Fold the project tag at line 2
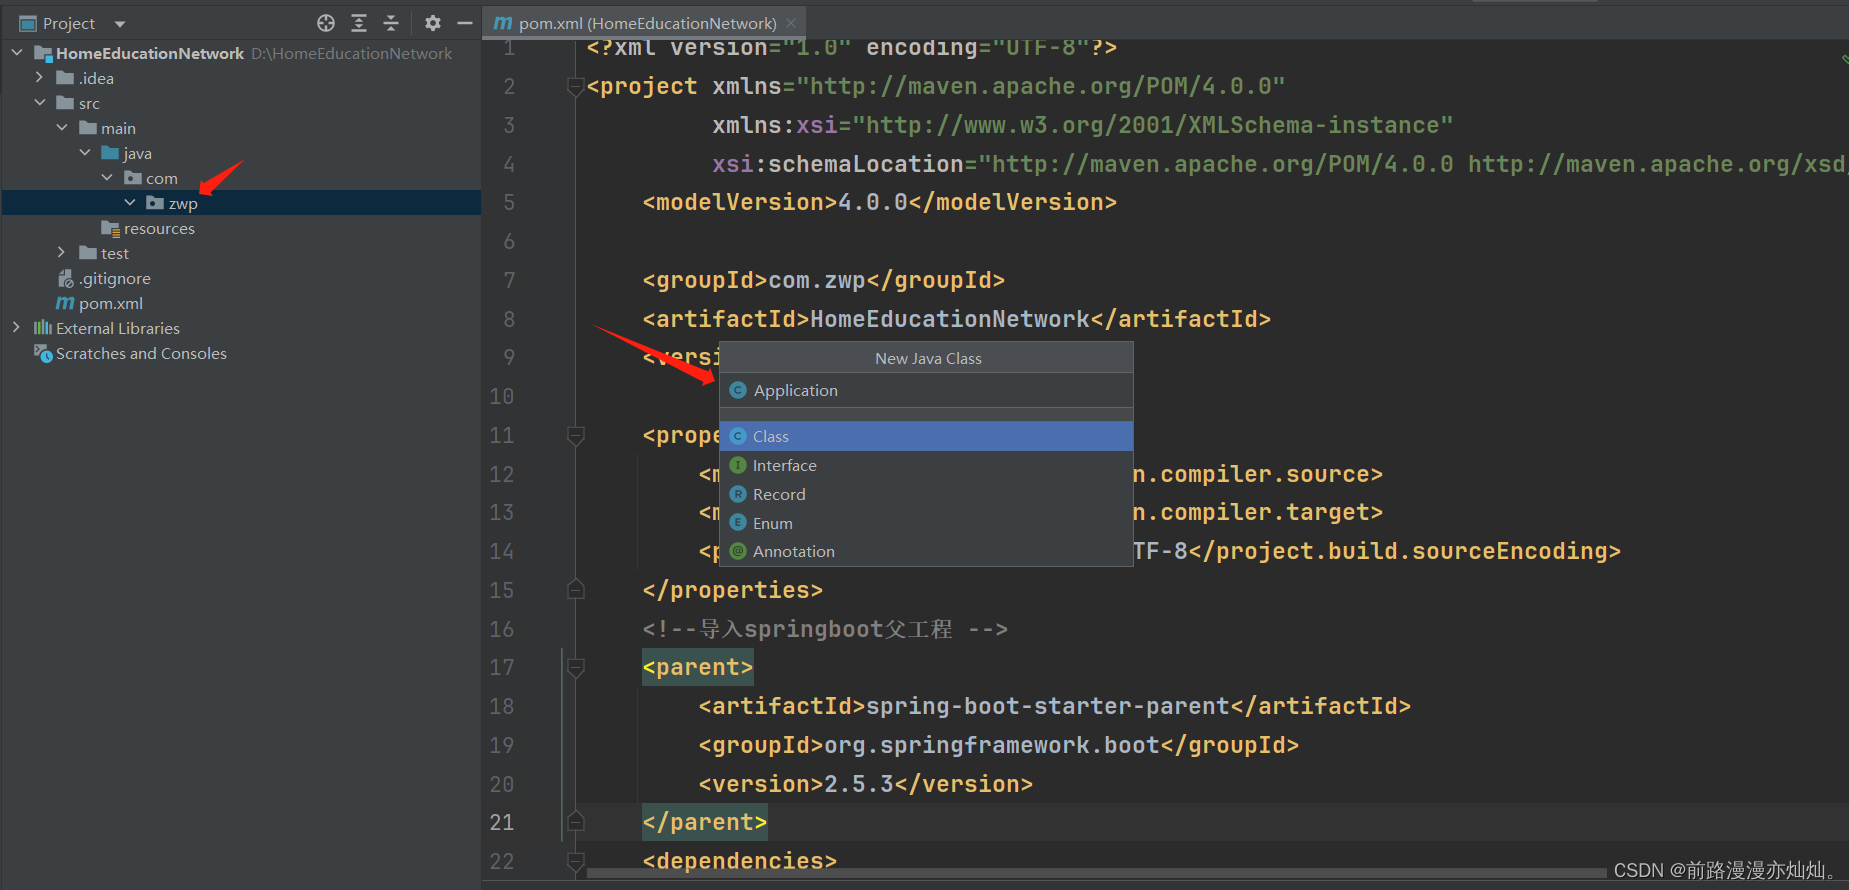 point(575,87)
